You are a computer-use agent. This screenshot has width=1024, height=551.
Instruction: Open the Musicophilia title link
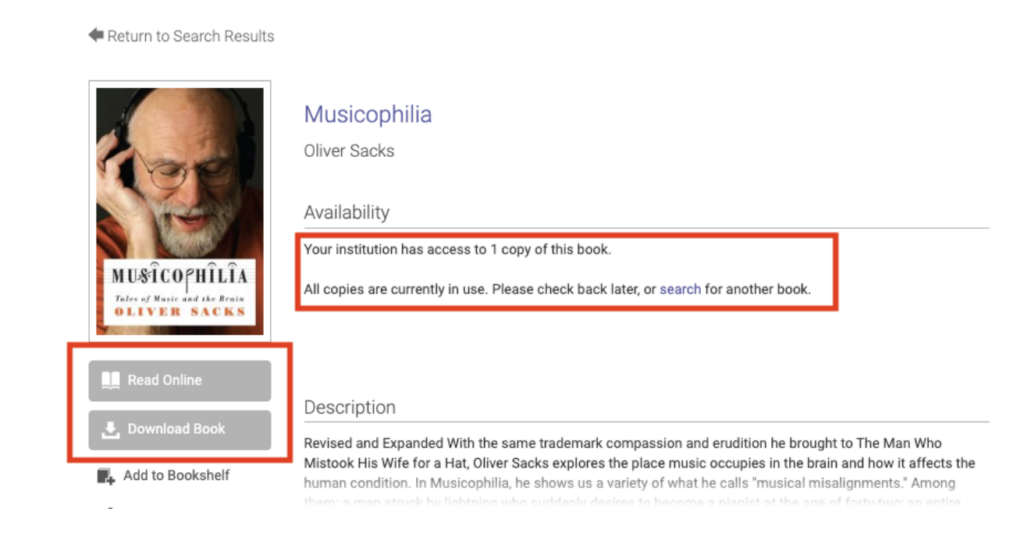coord(368,114)
